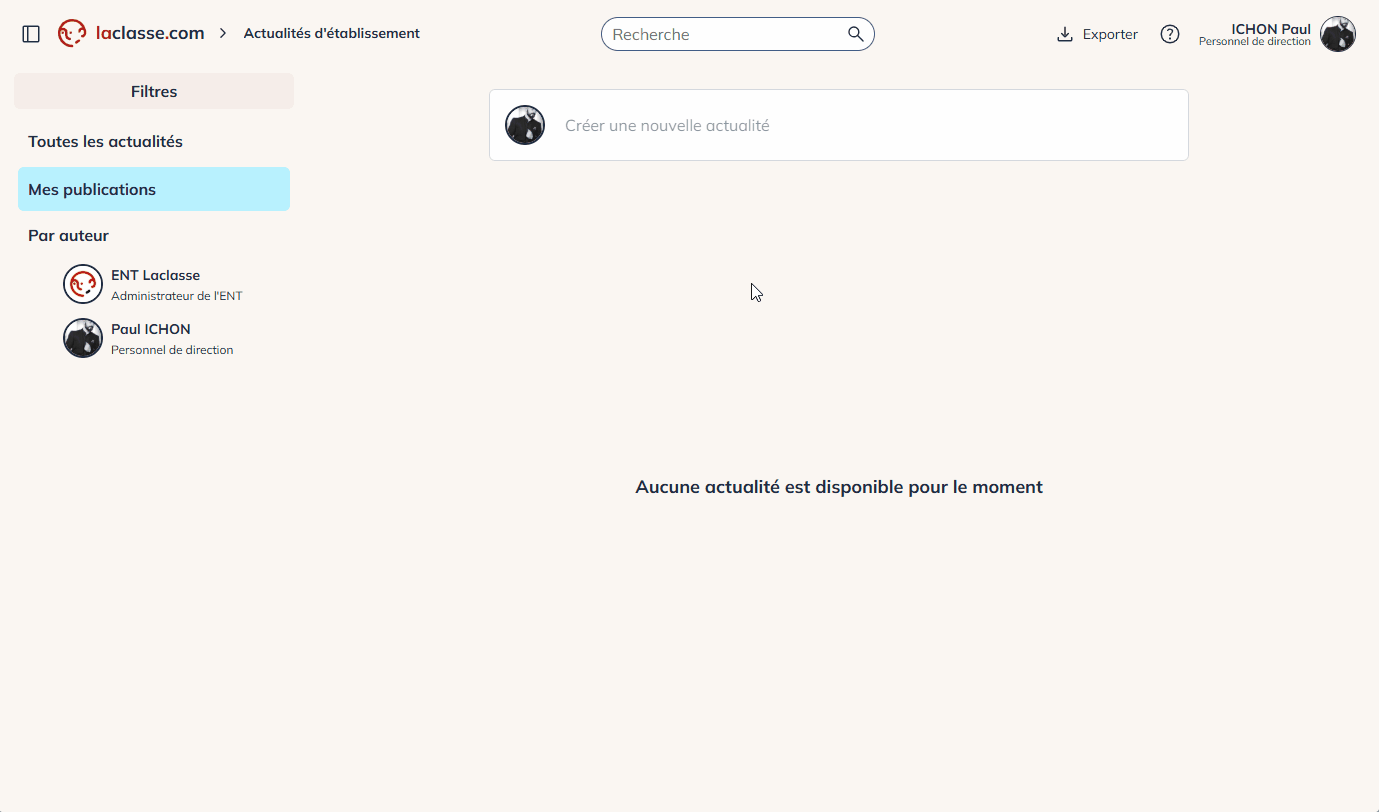
Task: Open the Actualités d'établissement breadcrumb link
Action: pos(331,34)
